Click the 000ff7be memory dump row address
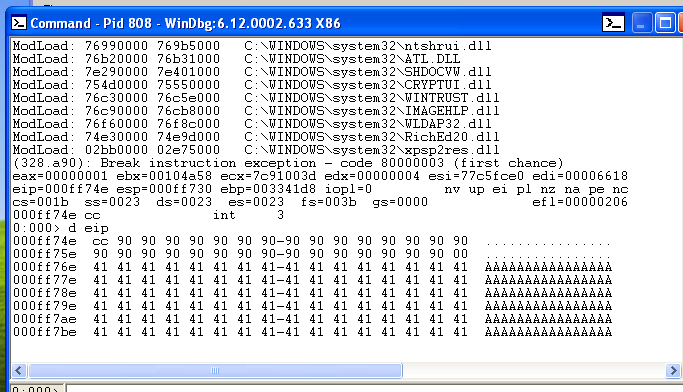The height and width of the screenshot is (392, 683). [44, 332]
